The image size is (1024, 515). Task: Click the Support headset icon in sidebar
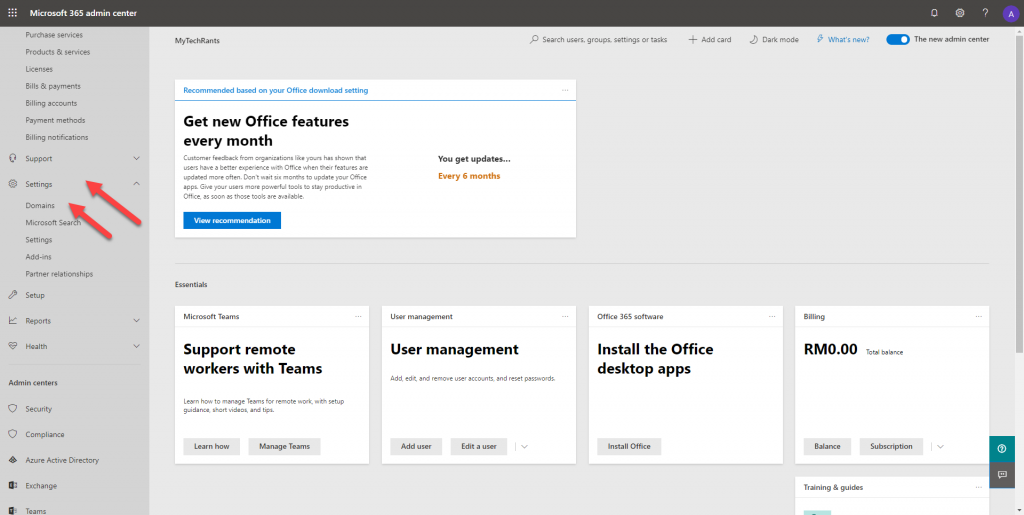click(x=12, y=159)
